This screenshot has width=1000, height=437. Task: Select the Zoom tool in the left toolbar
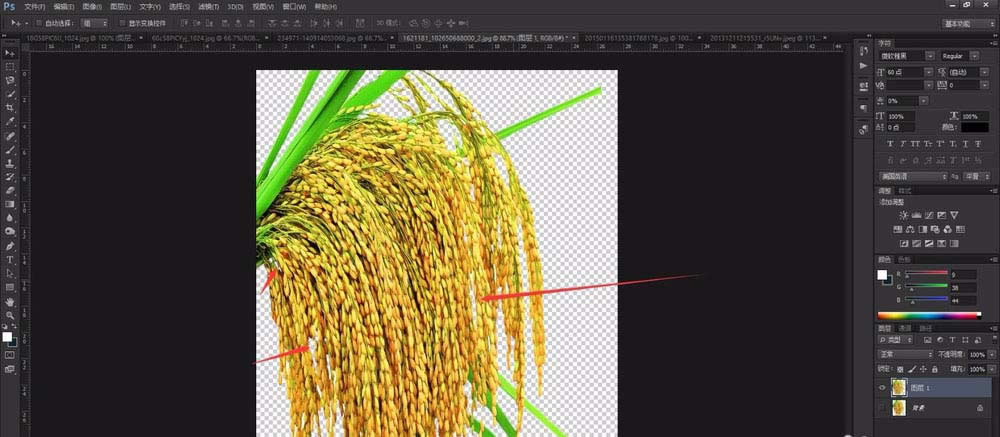(x=10, y=314)
